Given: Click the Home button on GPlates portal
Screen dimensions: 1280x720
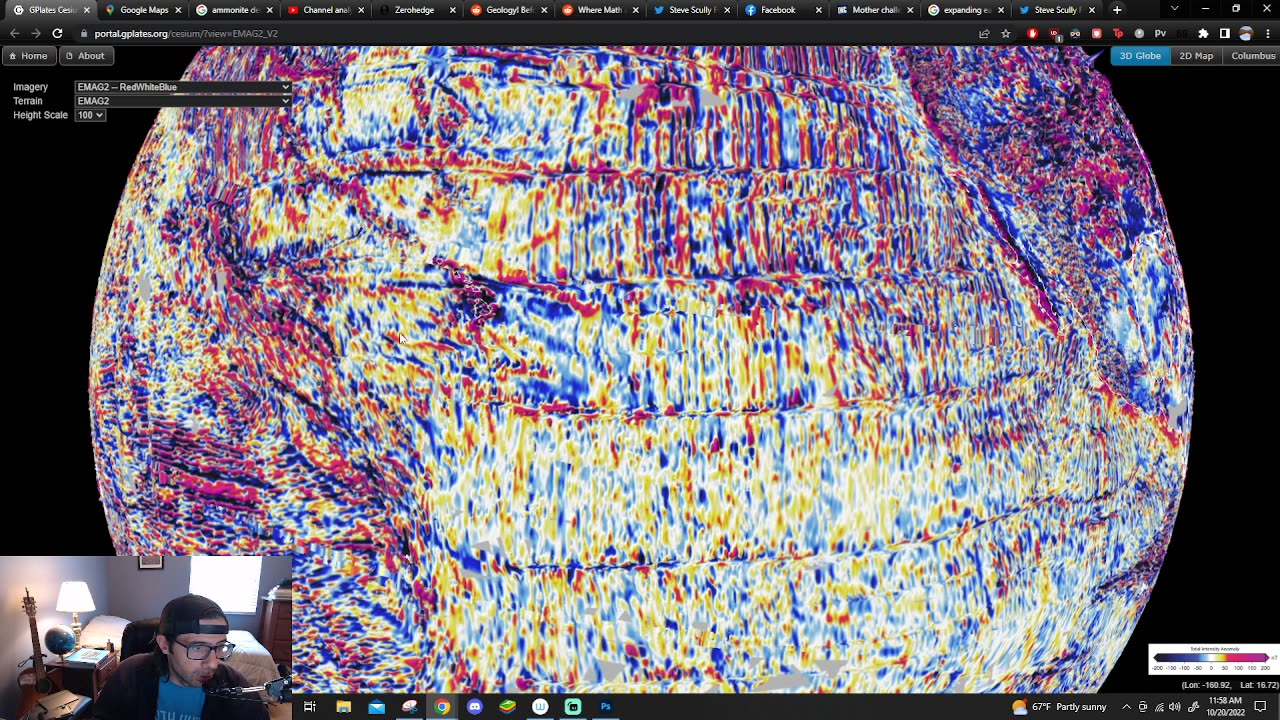Looking at the screenshot, I should point(27,56).
